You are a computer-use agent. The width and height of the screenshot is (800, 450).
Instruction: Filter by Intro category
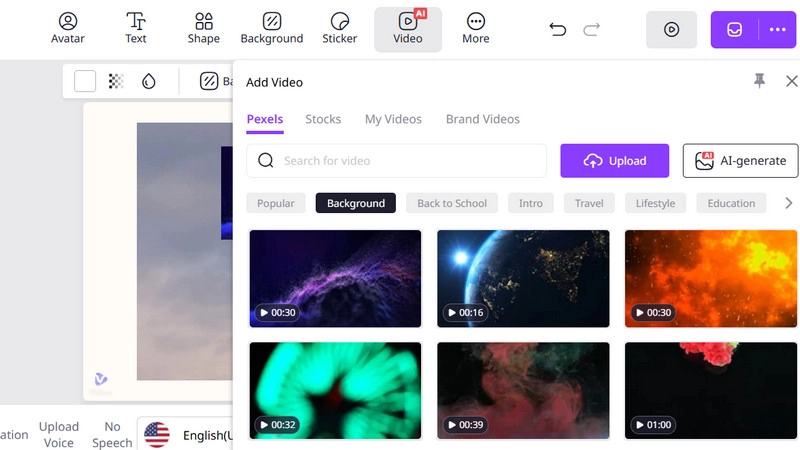click(531, 203)
